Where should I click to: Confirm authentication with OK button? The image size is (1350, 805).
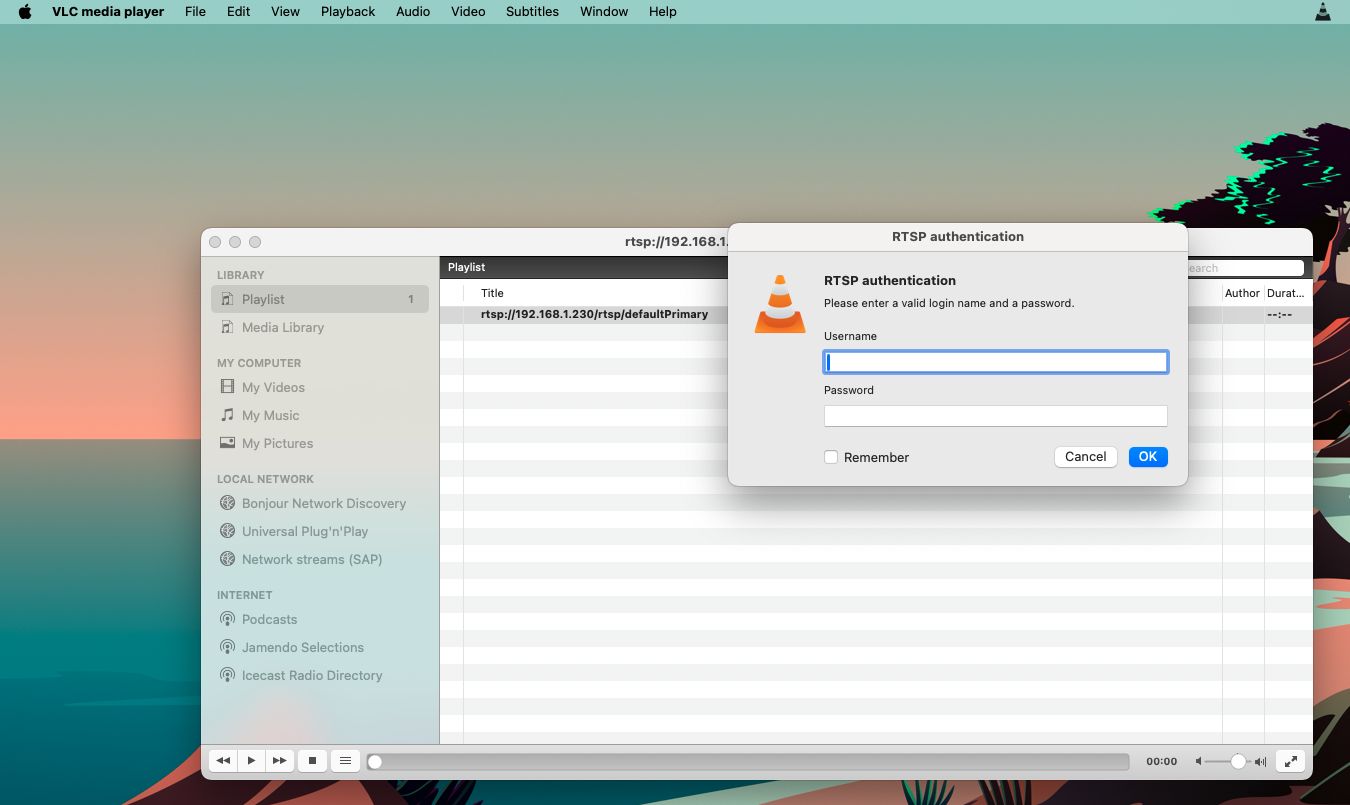pos(1147,456)
